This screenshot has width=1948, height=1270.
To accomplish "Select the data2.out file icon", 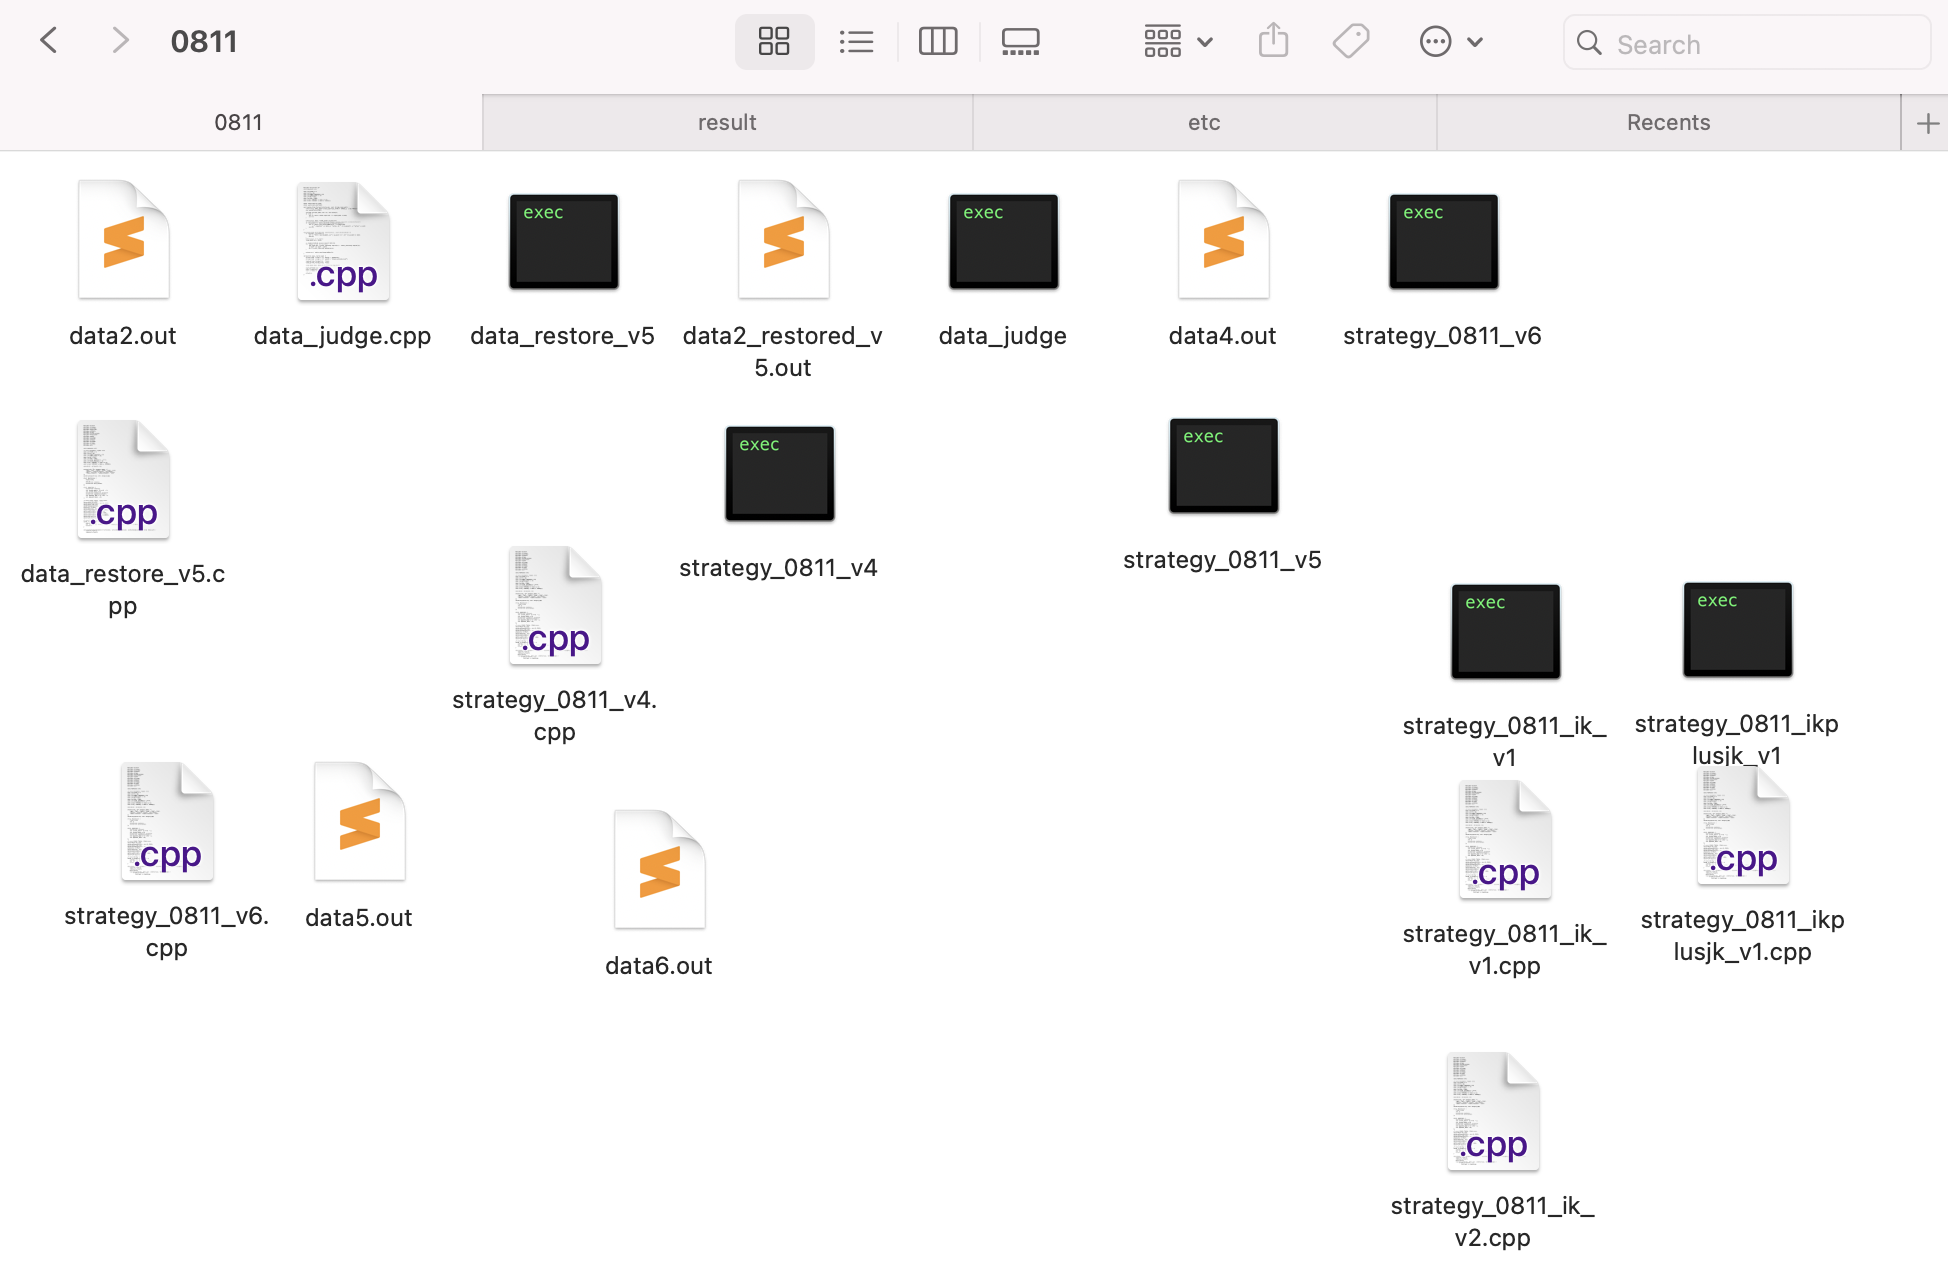I will point(123,241).
